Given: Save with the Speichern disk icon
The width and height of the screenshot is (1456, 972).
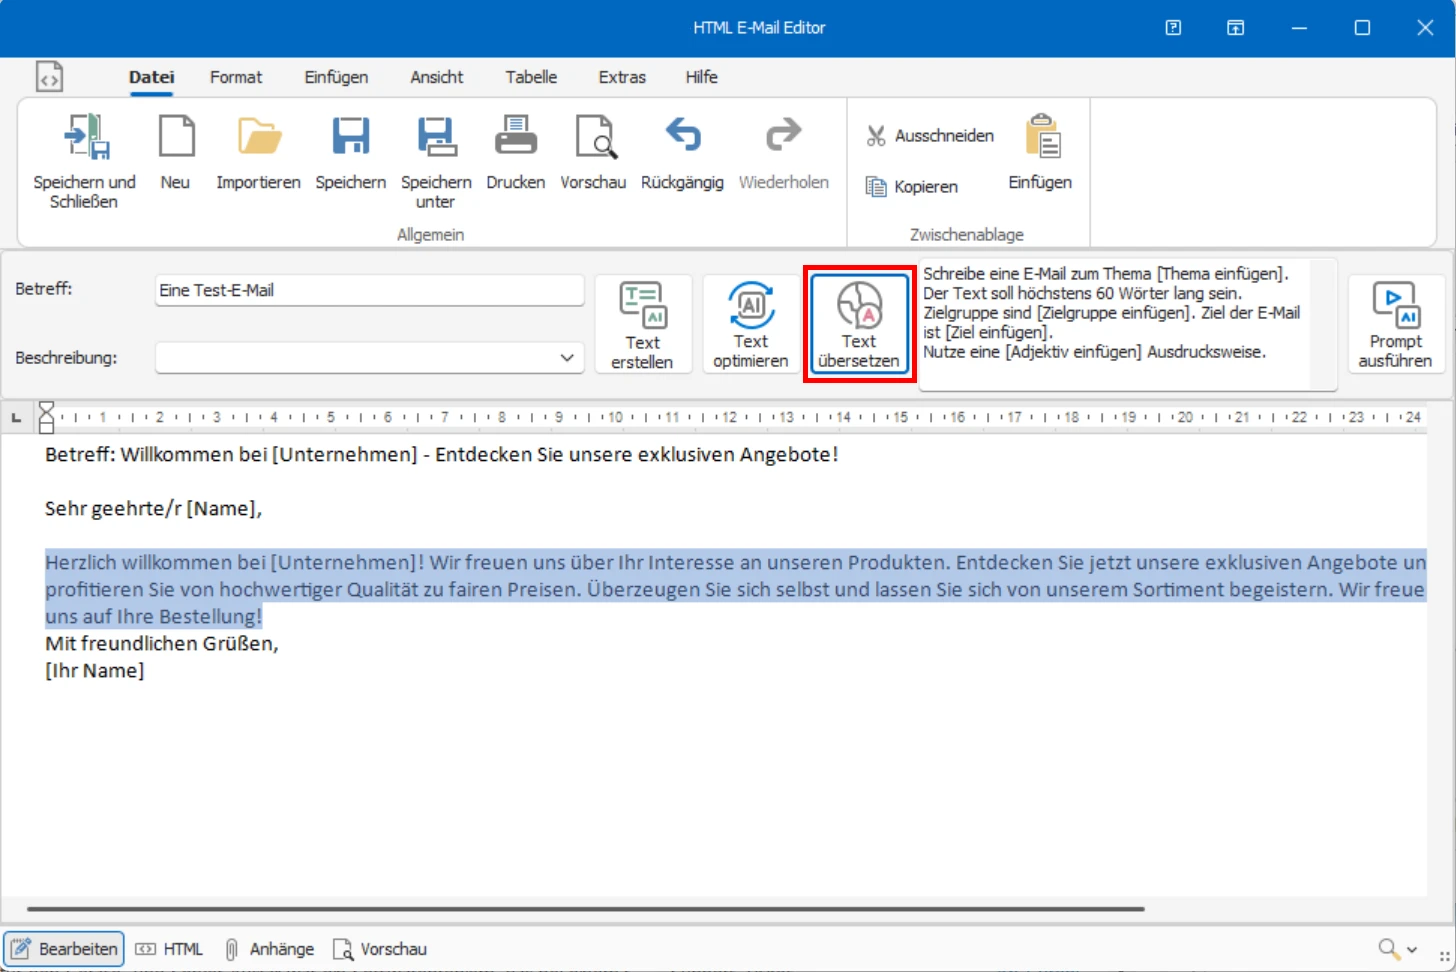Looking at the screenshot, I should tap(350, 137).
